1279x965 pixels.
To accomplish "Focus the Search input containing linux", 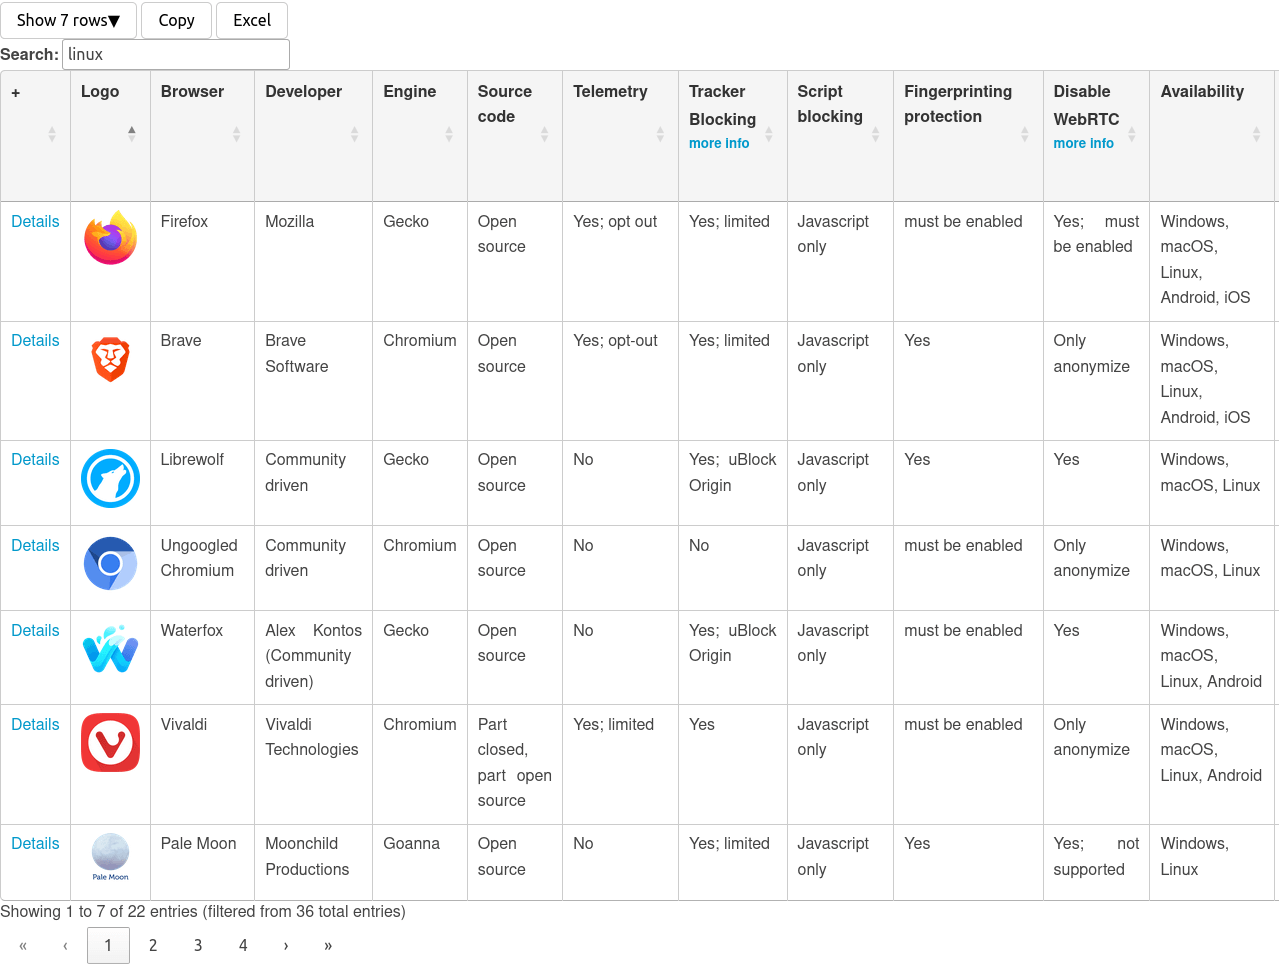I will click(176, 54).
